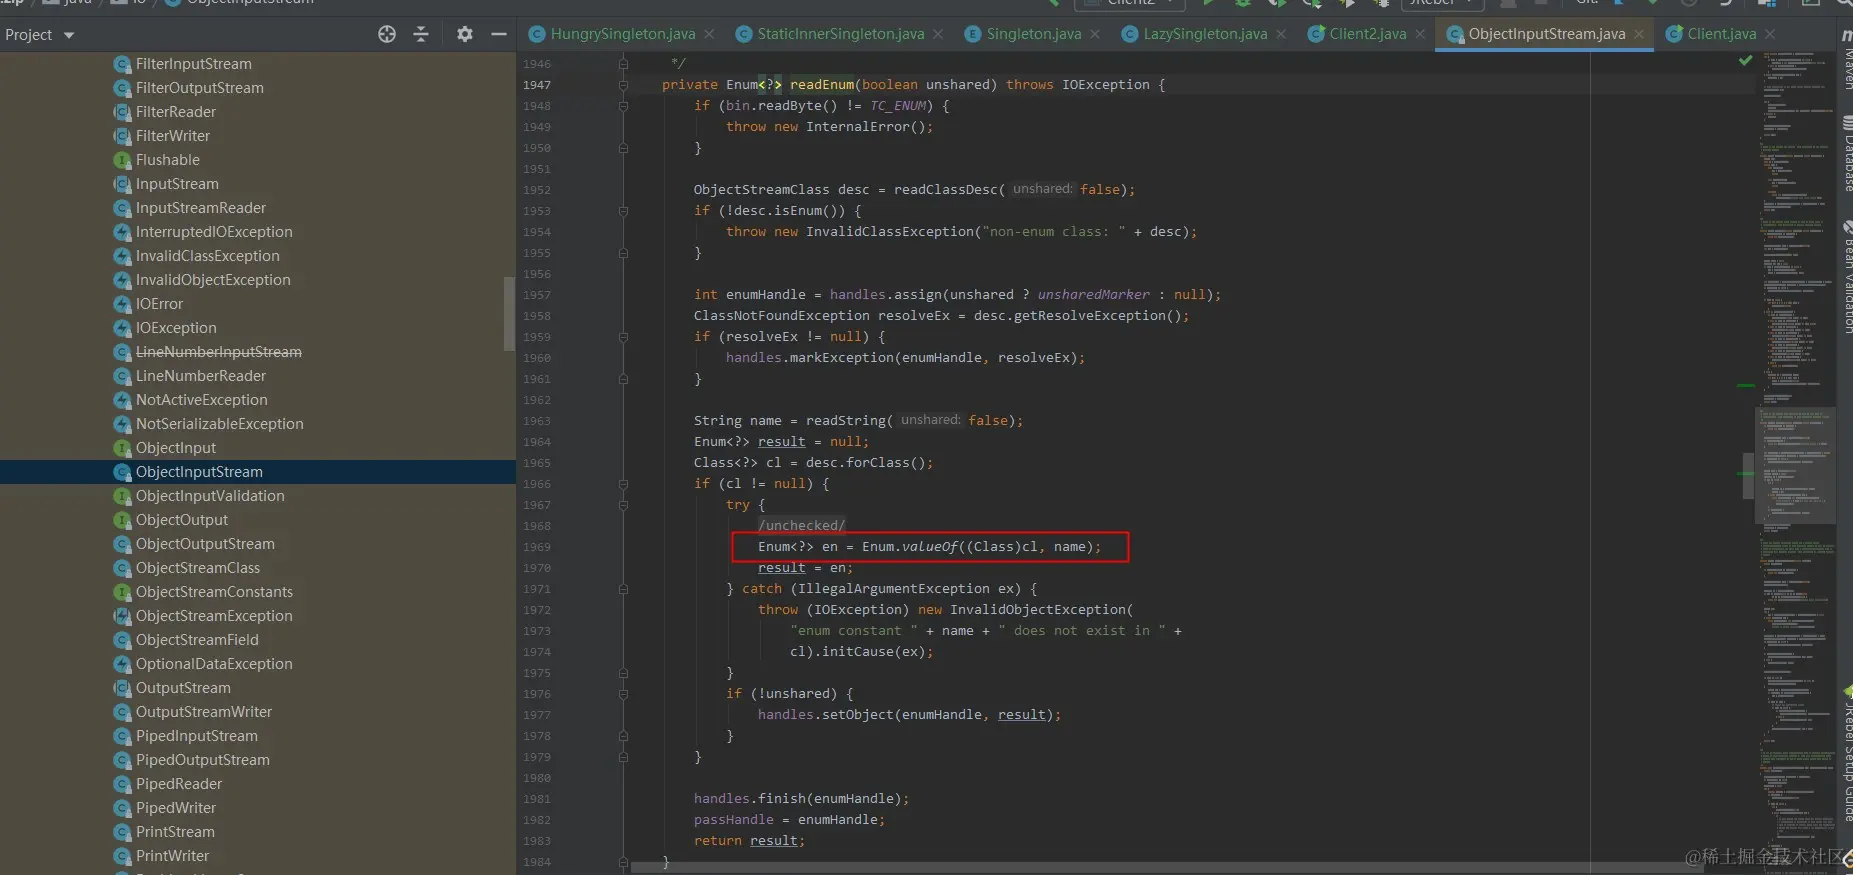Select Flushable interface in project tree
1853x875 pixels.
click(167, 160)
